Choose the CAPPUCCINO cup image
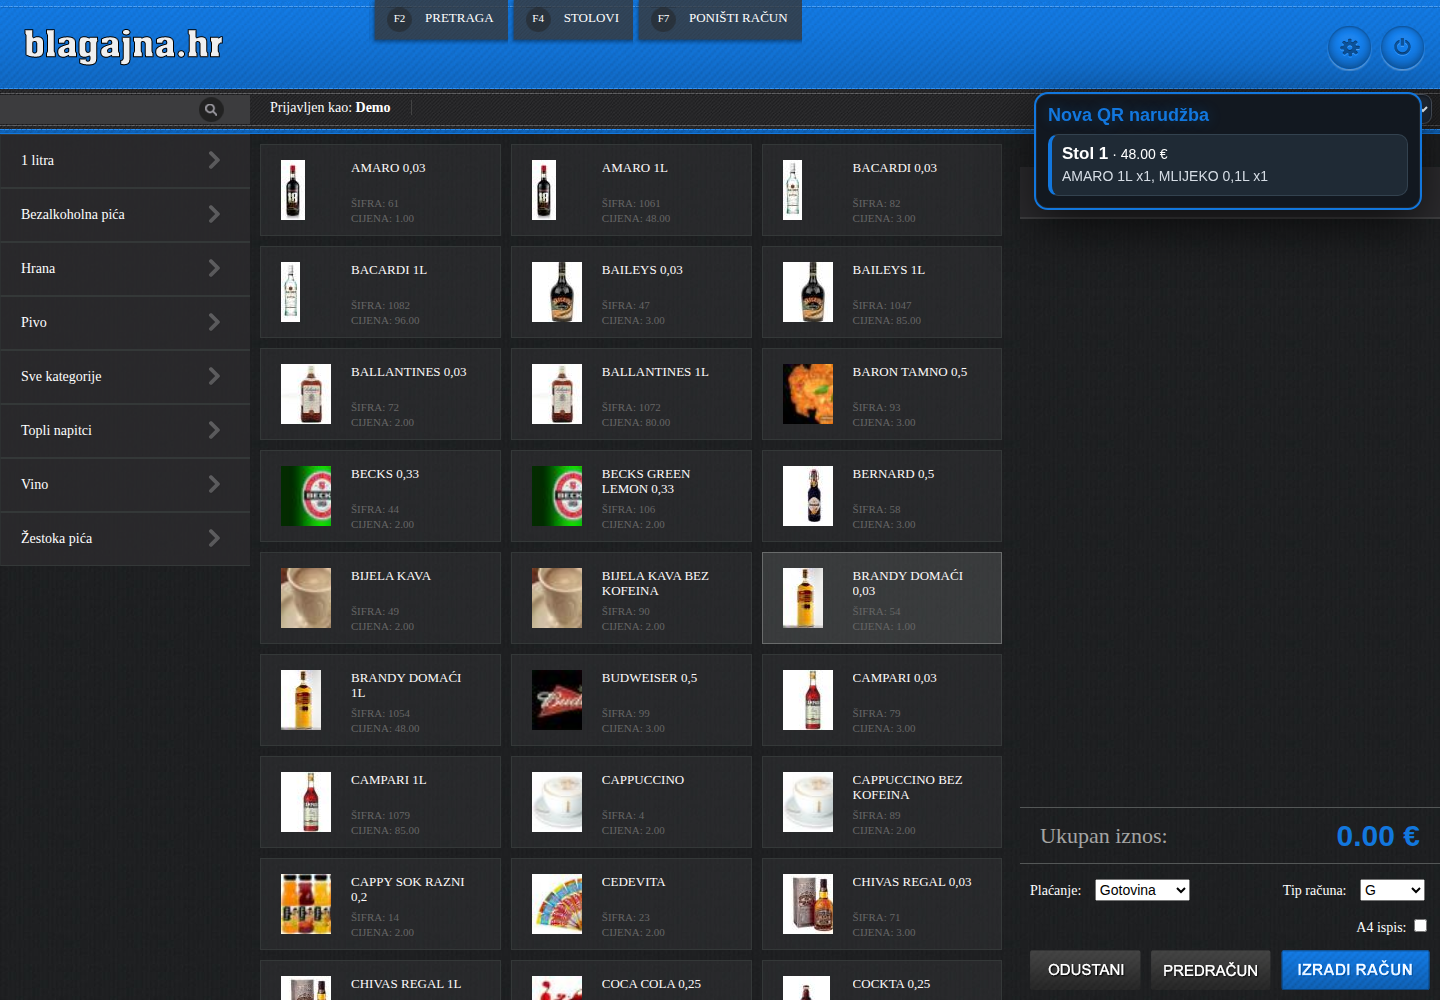This screenshot has width=1440, height=1000. [x=557, y=802]
